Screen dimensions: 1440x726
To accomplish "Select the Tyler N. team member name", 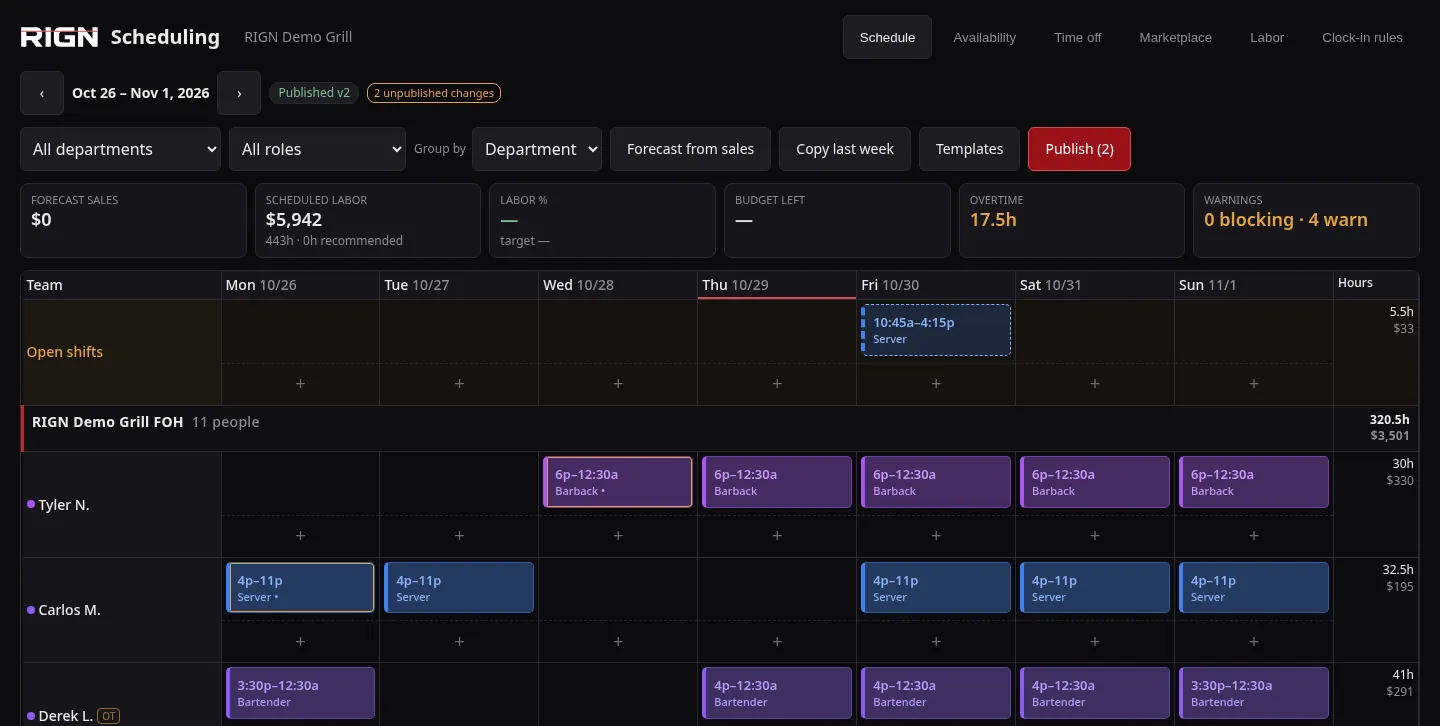I will [x=64, y=505].
